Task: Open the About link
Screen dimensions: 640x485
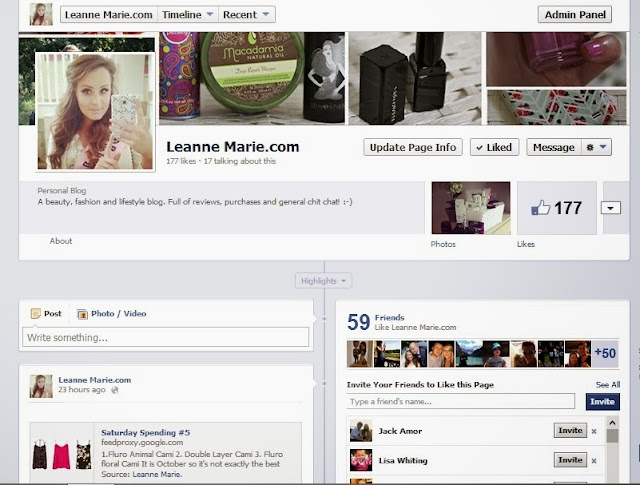Action: click(x=61, y=241)
